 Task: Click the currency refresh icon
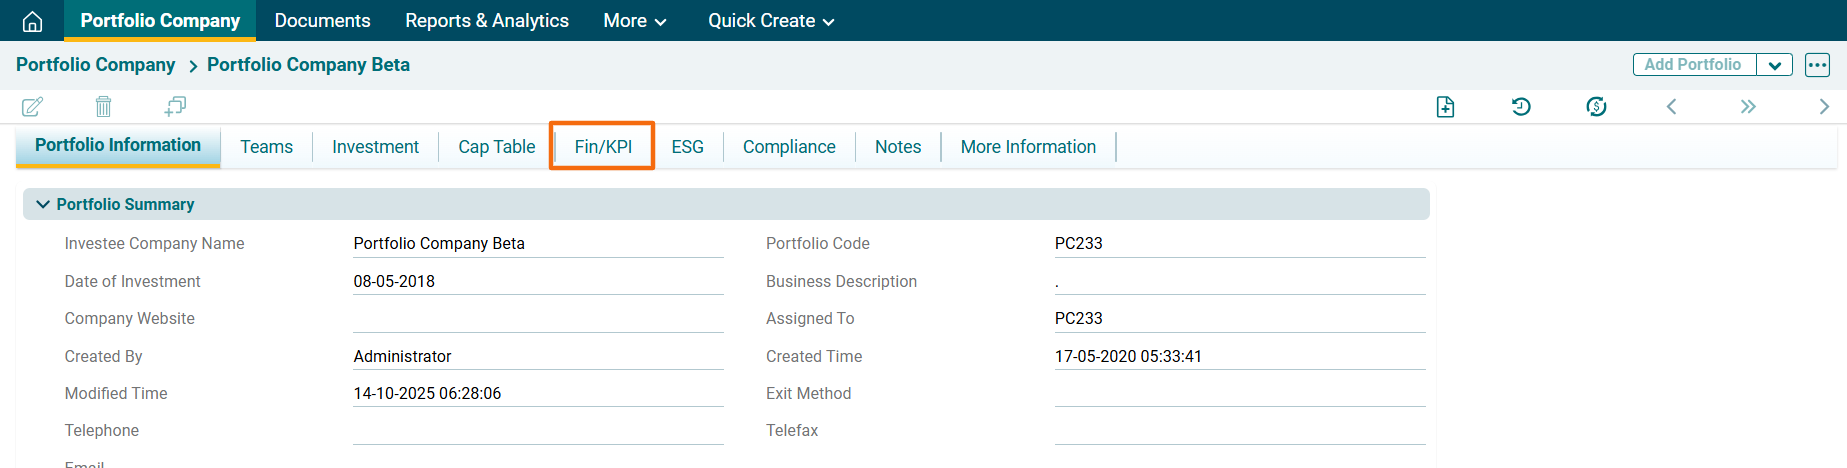click(x=1596, y=106)
